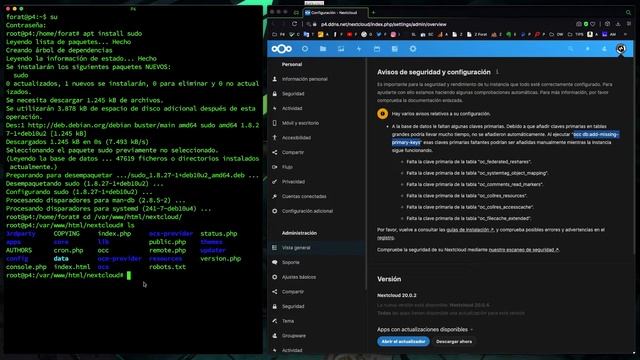Viewport: 640px width, 360px height.
Task: Open the Dashboard app in Nextcloud header
Action: [305, 49]
